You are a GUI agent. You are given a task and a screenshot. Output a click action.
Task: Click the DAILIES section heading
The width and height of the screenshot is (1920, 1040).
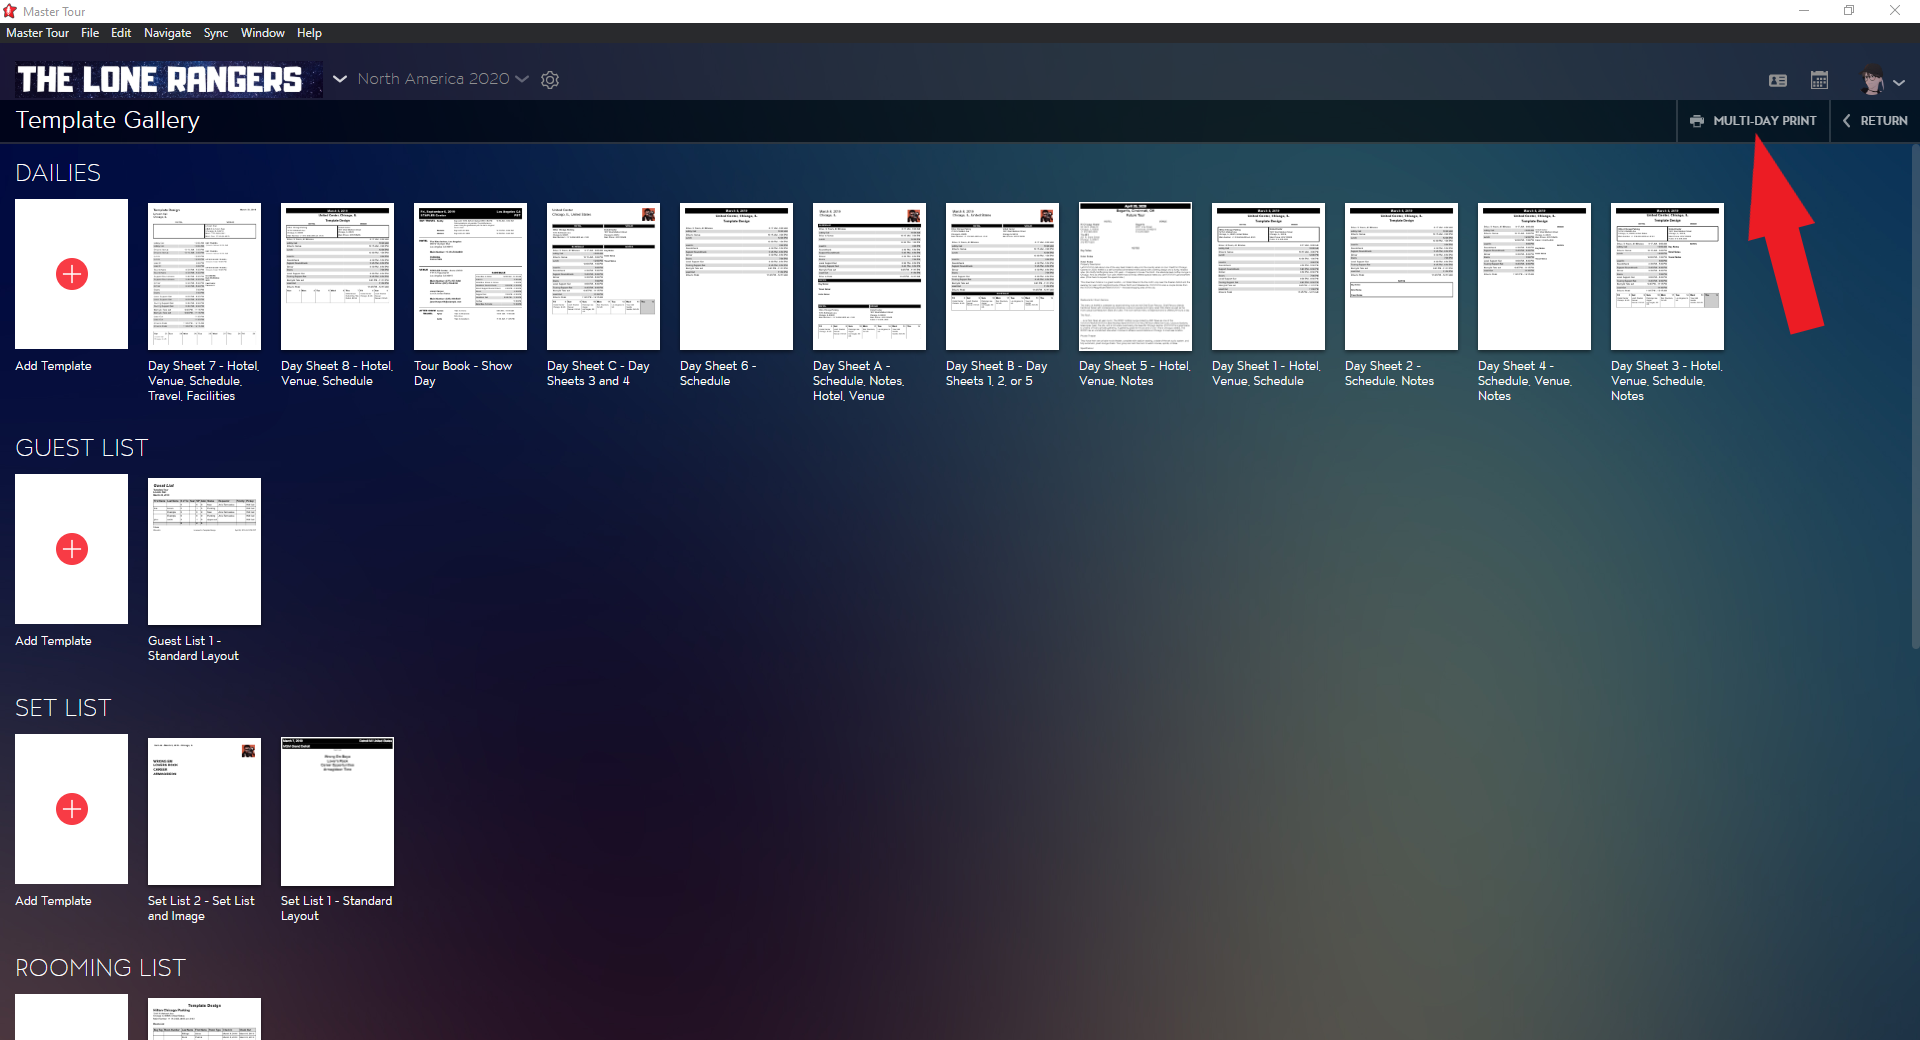point(58,173)
